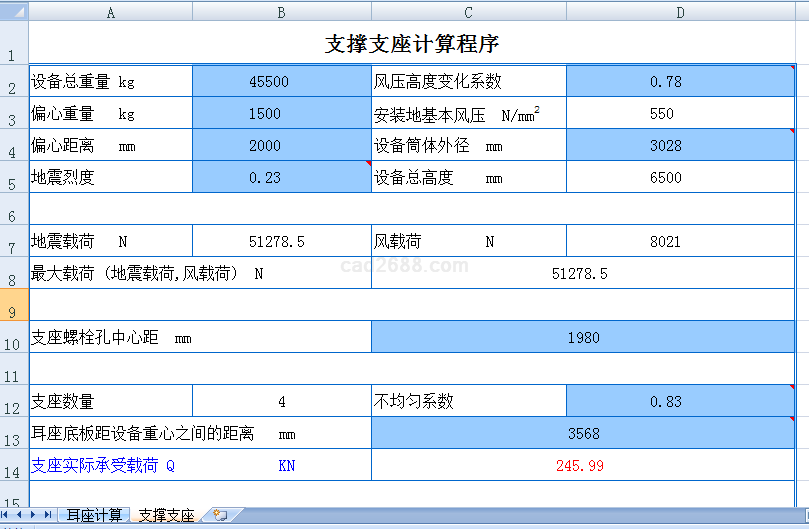Select seismic intensity cell with value 0.23
This screenshot has height=529, width=809.
[281, 178]
